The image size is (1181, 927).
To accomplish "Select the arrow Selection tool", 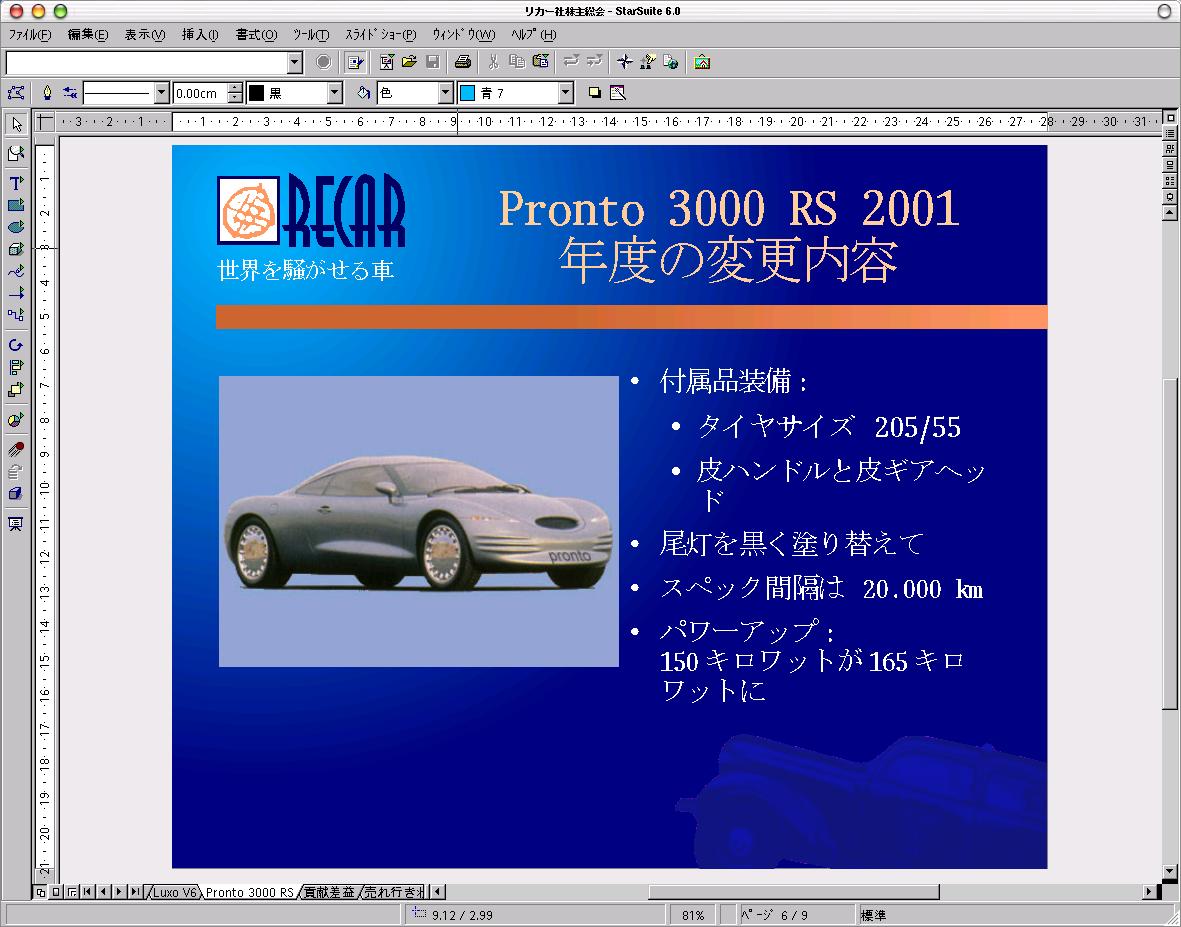I will click(x=16, y=124).
